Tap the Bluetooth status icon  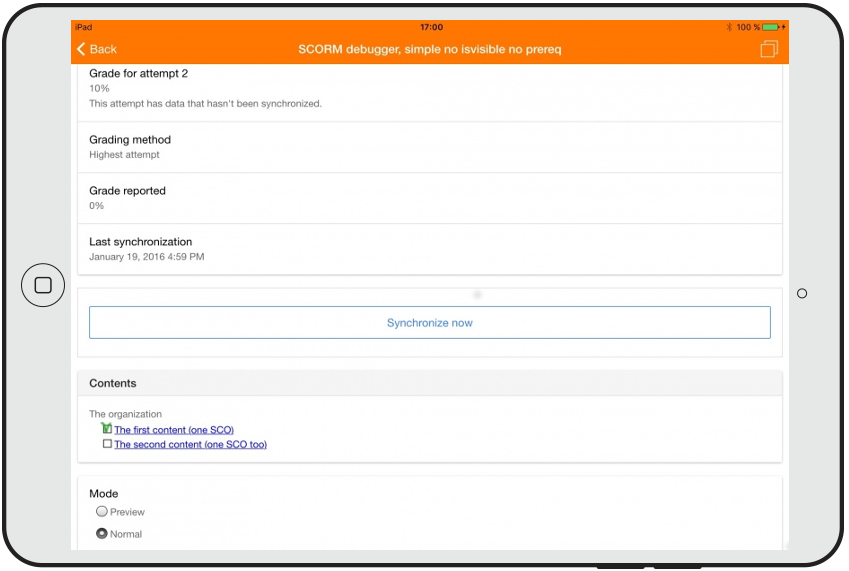coord(729,27)
